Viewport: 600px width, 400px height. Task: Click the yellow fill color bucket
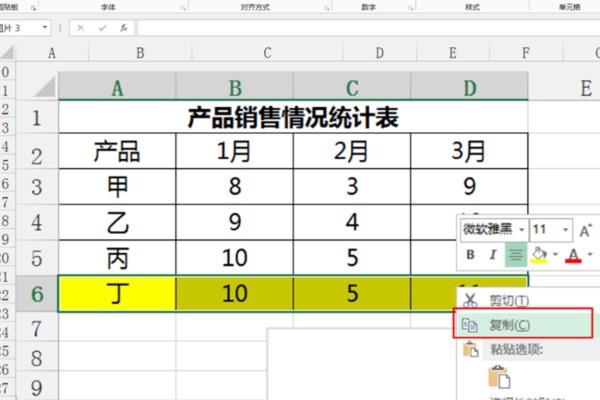click(x=539, y=256)
